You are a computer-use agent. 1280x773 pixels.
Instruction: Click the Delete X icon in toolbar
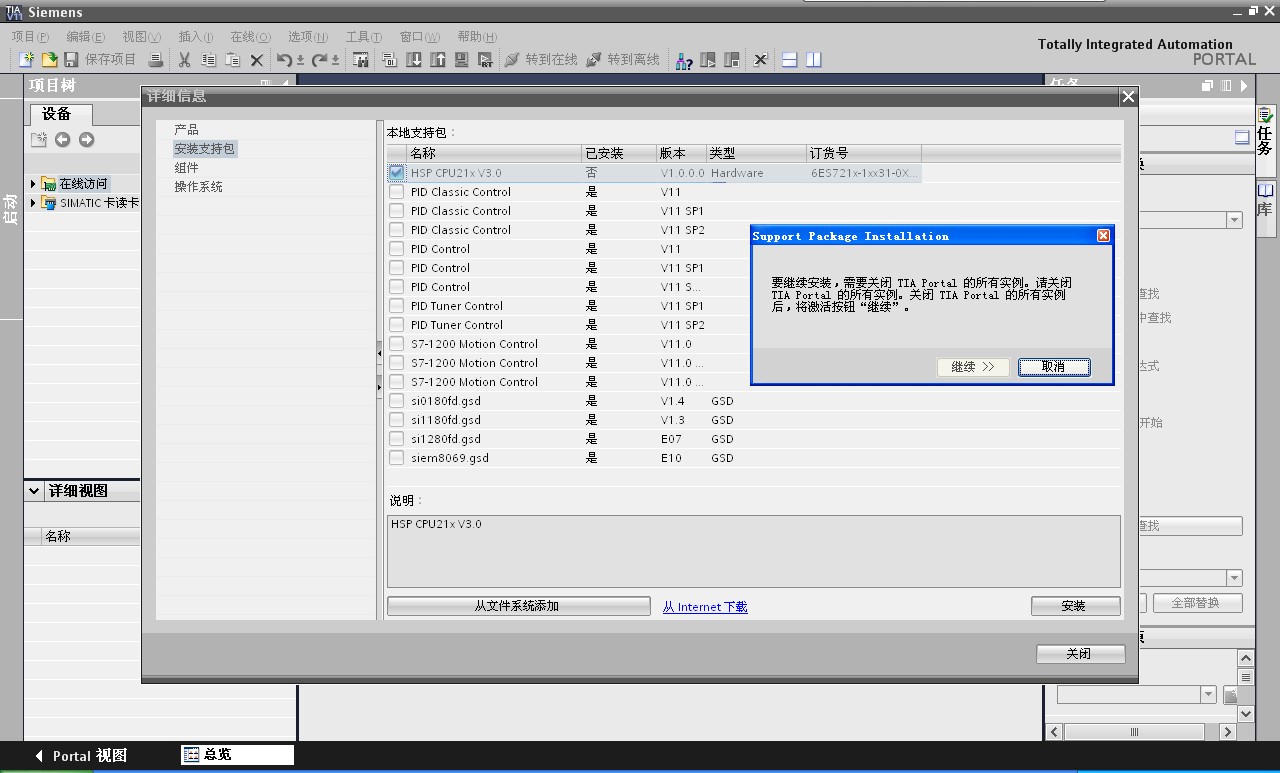[x=257, y=60]
